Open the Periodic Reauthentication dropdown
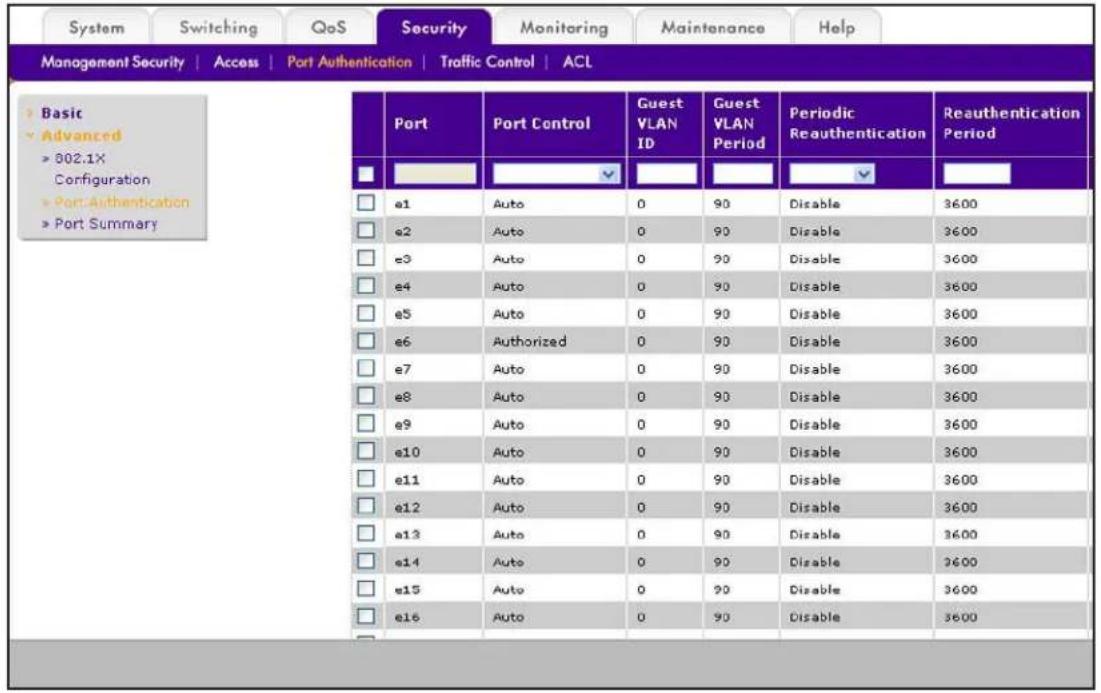Viewport: 1101px width, 693px height. pyautogui.click(x=832, y=173)
